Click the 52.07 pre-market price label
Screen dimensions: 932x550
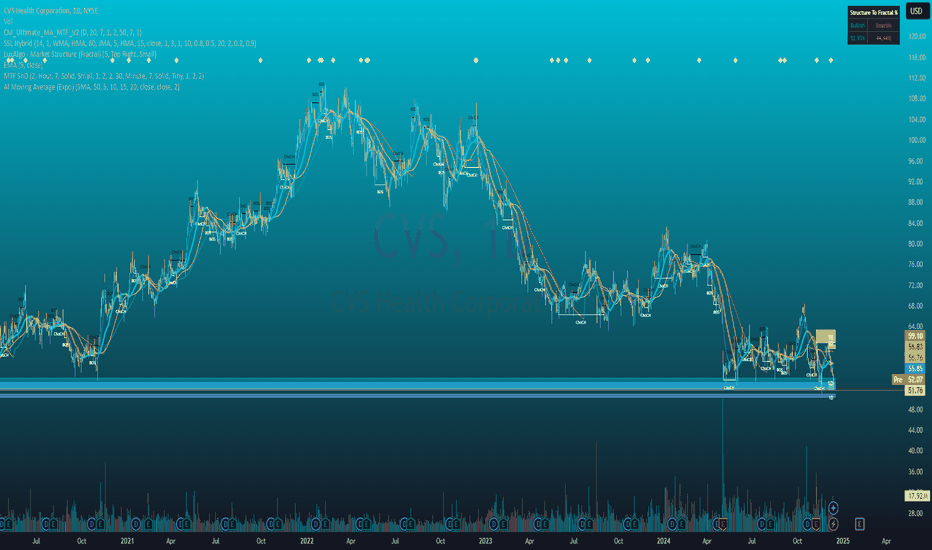915,379
